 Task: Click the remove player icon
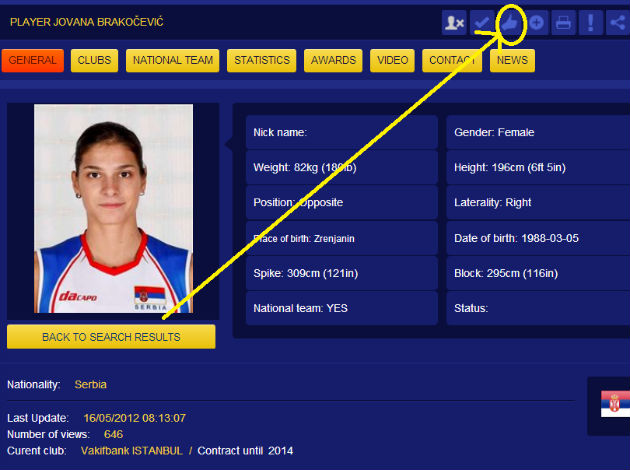(454, 22)
